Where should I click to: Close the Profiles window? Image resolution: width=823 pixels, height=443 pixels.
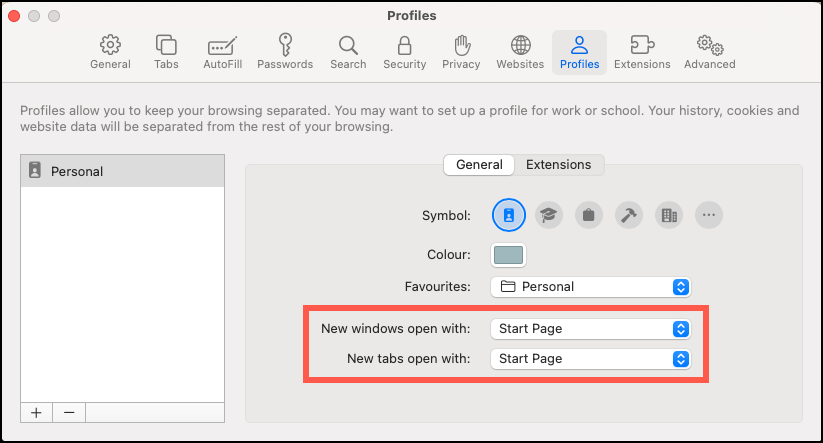click(14, 16)
